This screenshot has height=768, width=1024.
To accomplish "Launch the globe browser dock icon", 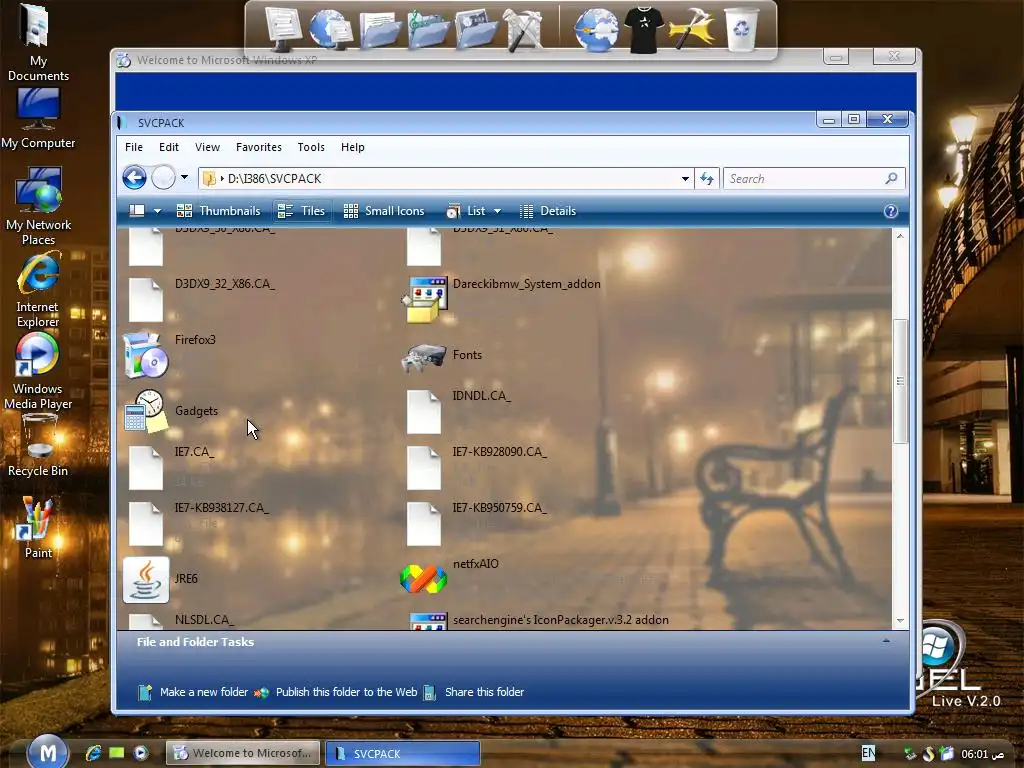I will (x=596, y=29).
